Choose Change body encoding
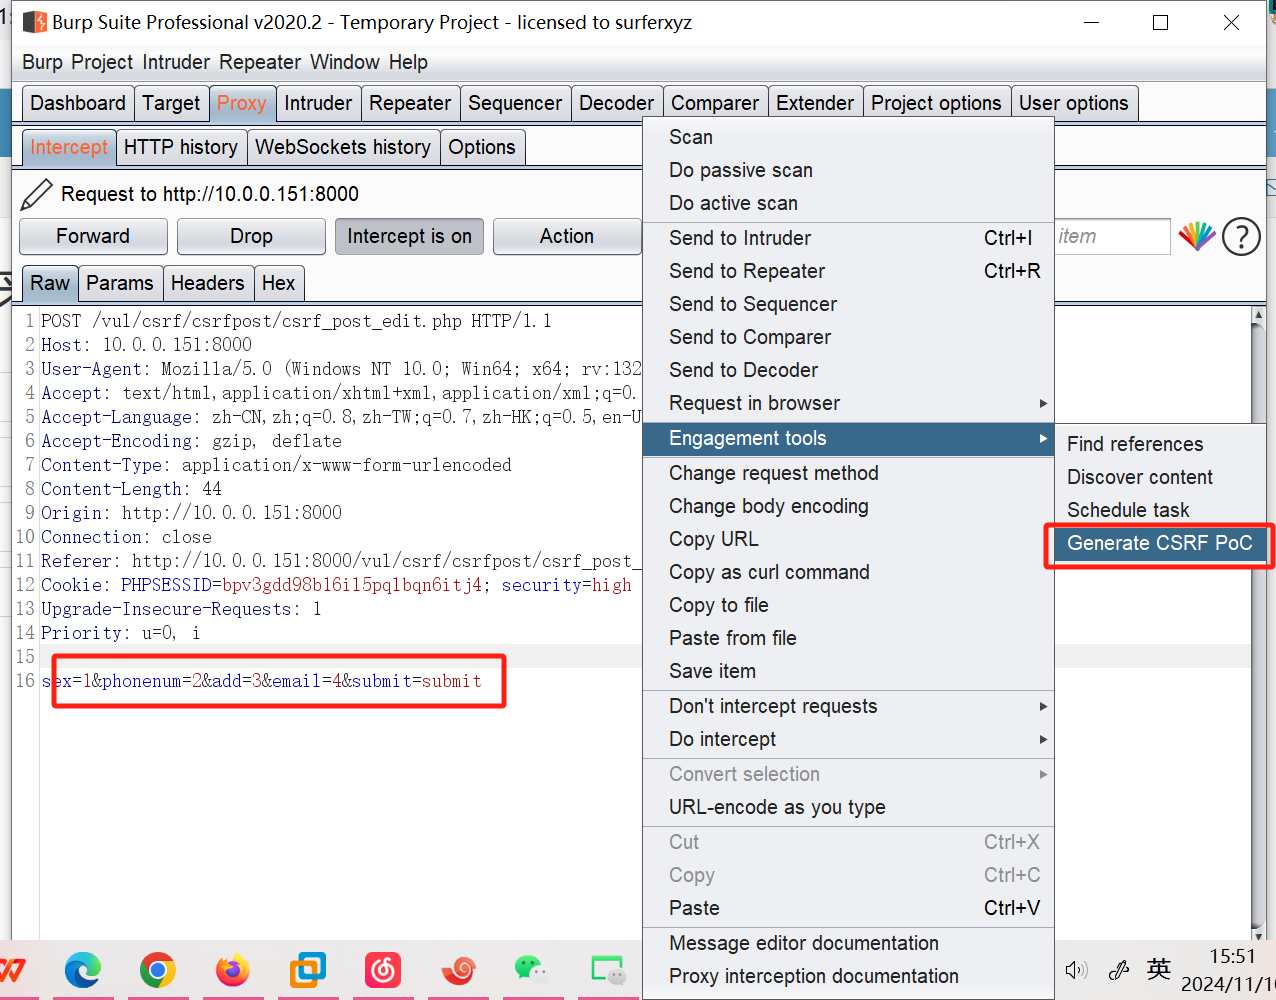 848,506
